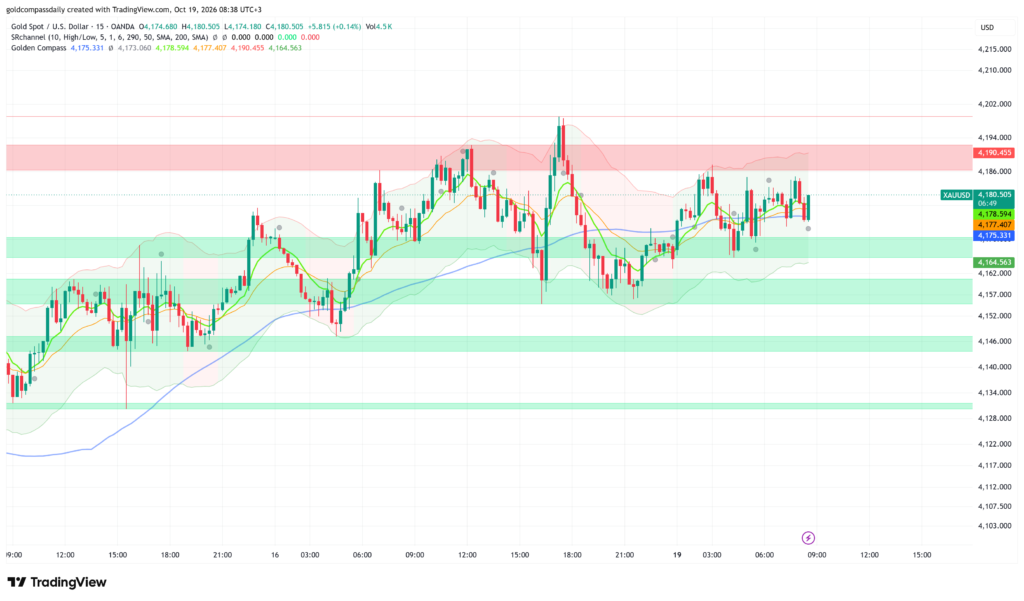Click the blue 4,175.331 axis label
Viewport: 1024px width, 601px height.
pos(994,235)
